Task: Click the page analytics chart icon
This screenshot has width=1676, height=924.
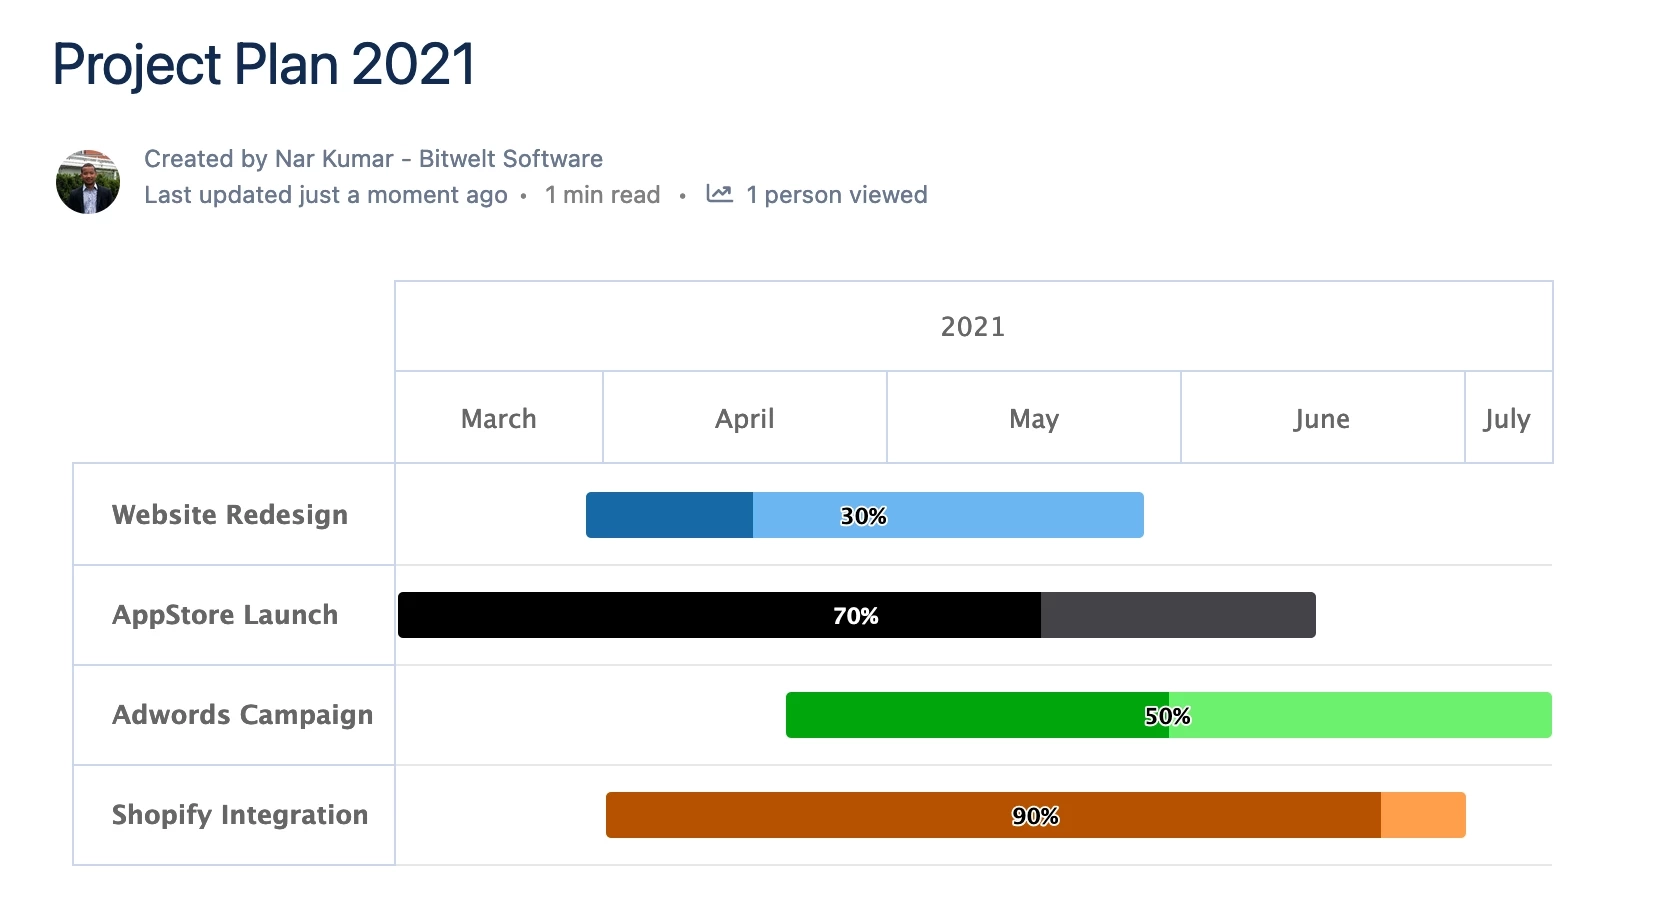Action: point(719,194)
